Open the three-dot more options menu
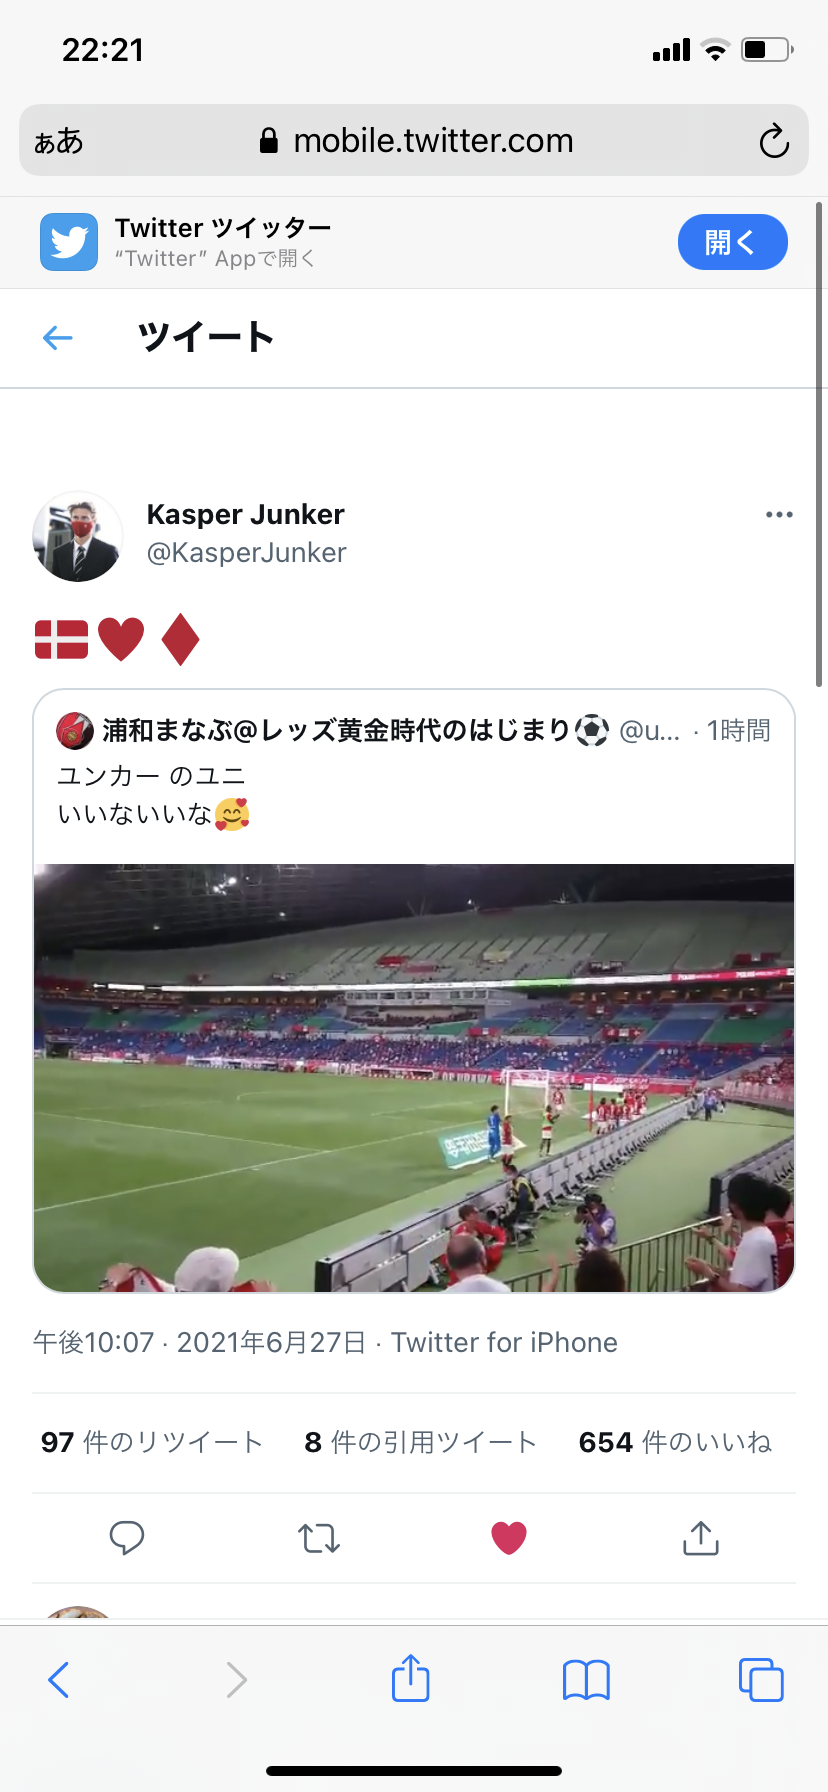The width and height of the screenshot is (828, 1792). (x=779, y=514)
